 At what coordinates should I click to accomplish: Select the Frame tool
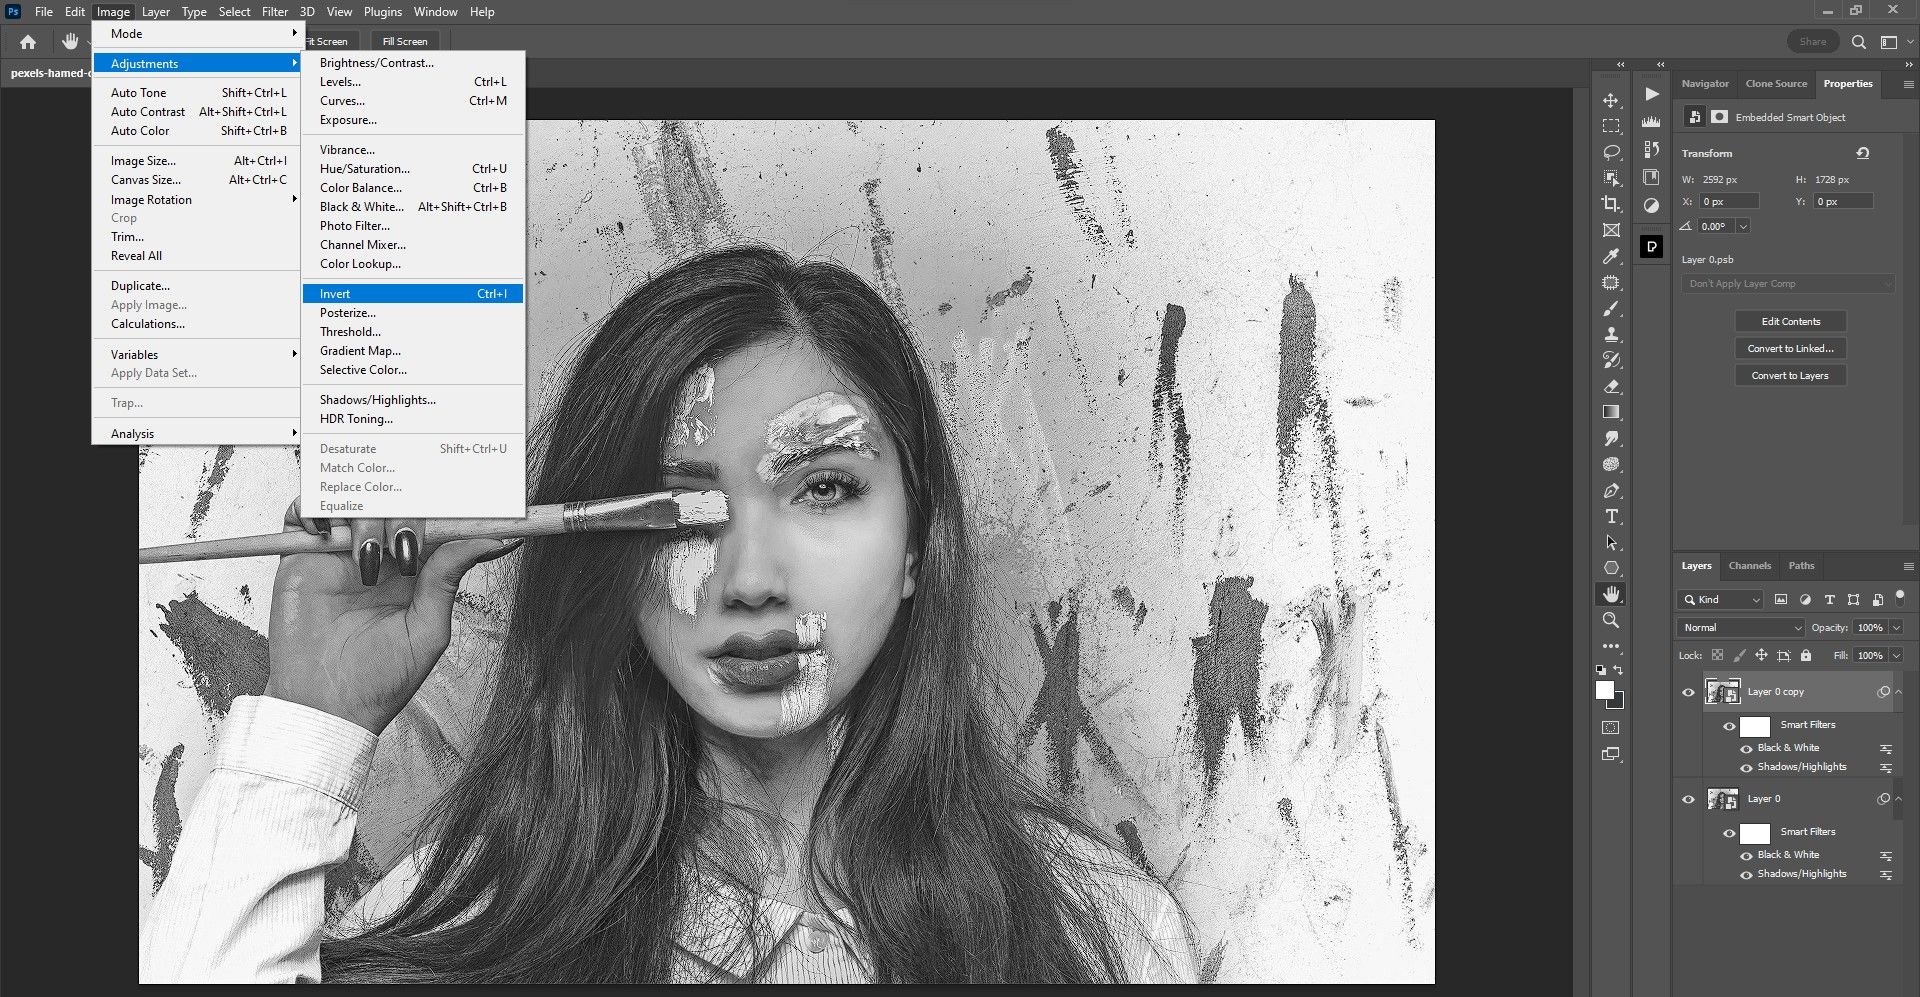(1611, 230)
